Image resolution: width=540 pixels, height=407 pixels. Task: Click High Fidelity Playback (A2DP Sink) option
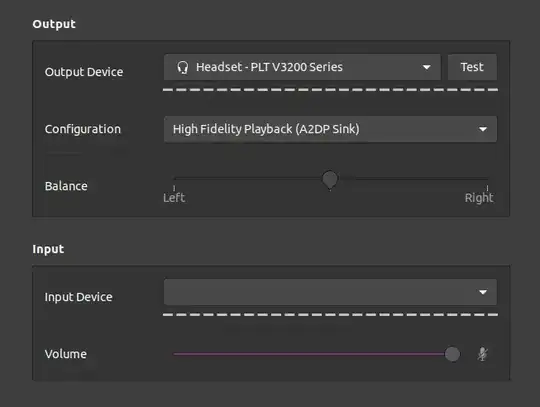click(266, 129)
